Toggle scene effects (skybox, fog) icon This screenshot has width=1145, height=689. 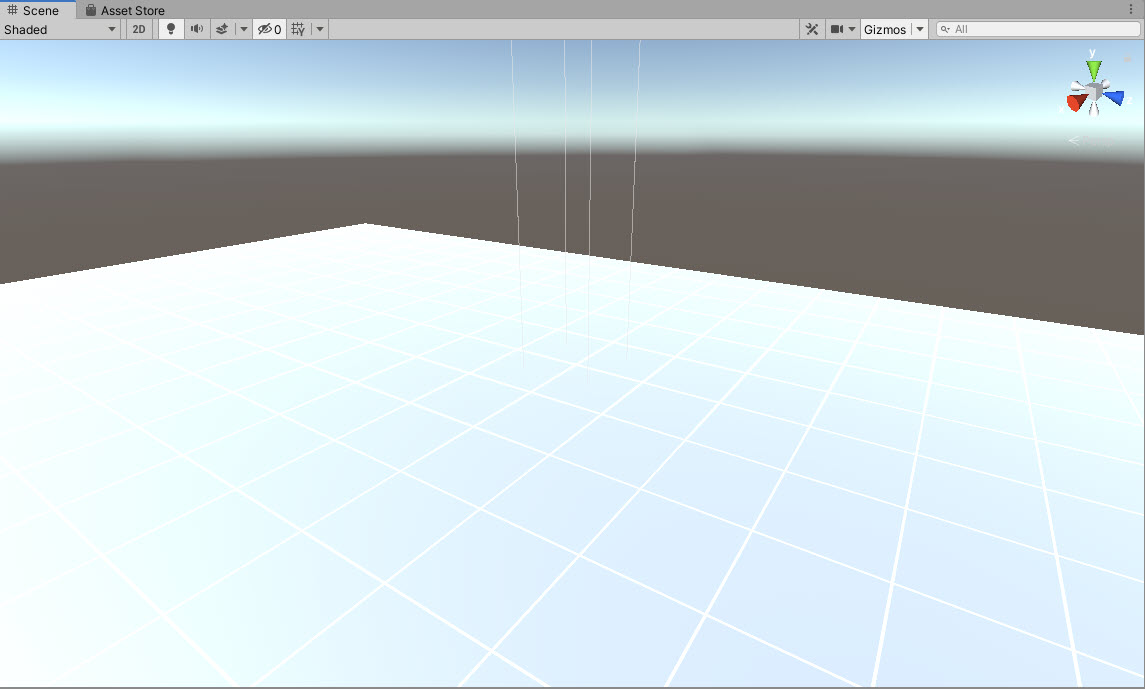tap(222, 29)
